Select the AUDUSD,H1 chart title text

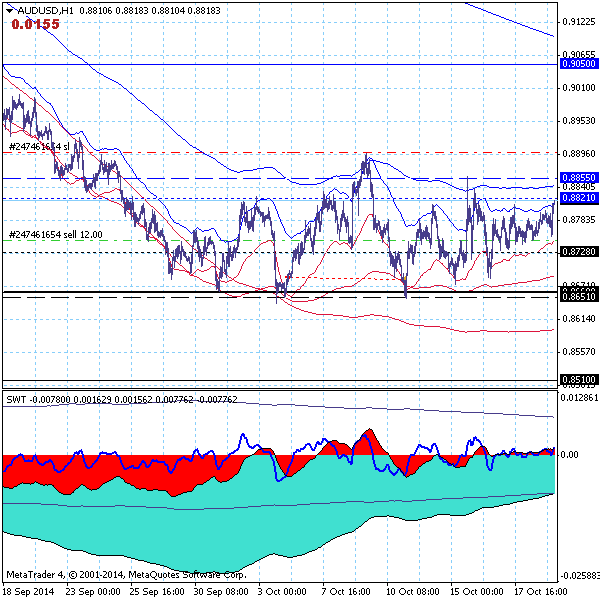click(45, 11)
